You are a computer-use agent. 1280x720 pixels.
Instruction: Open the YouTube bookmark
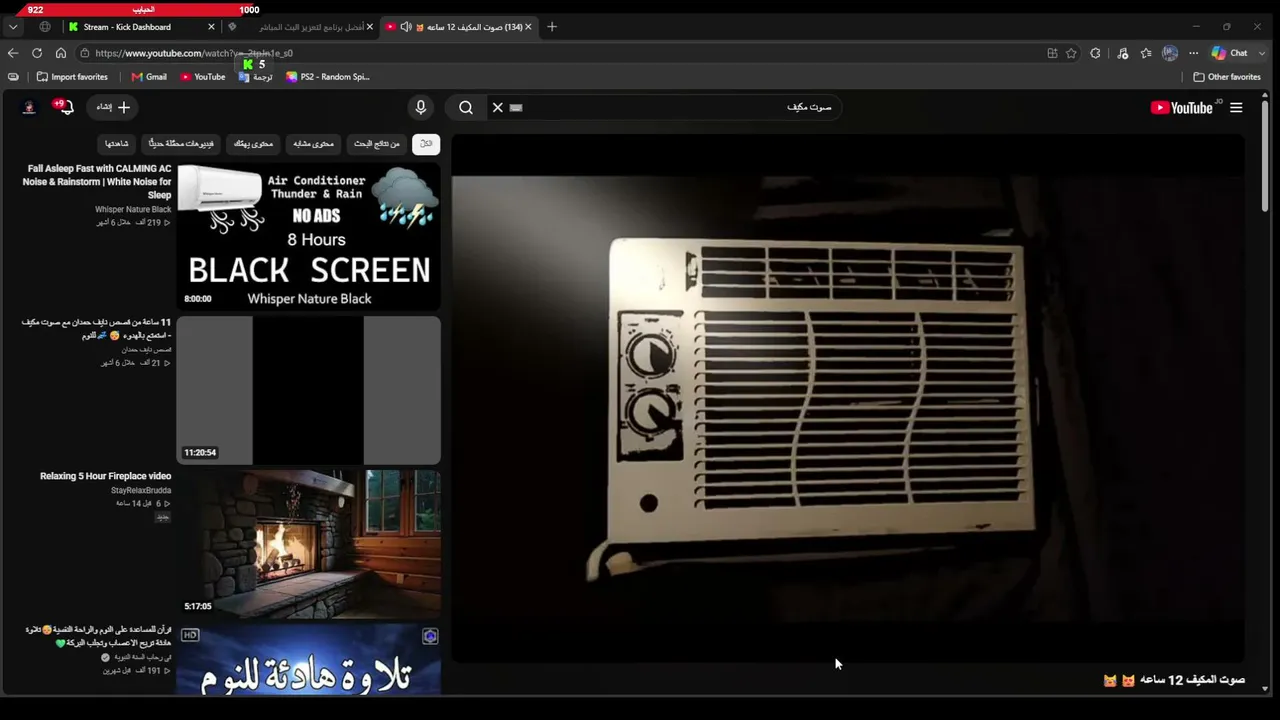tap(203, 77)
